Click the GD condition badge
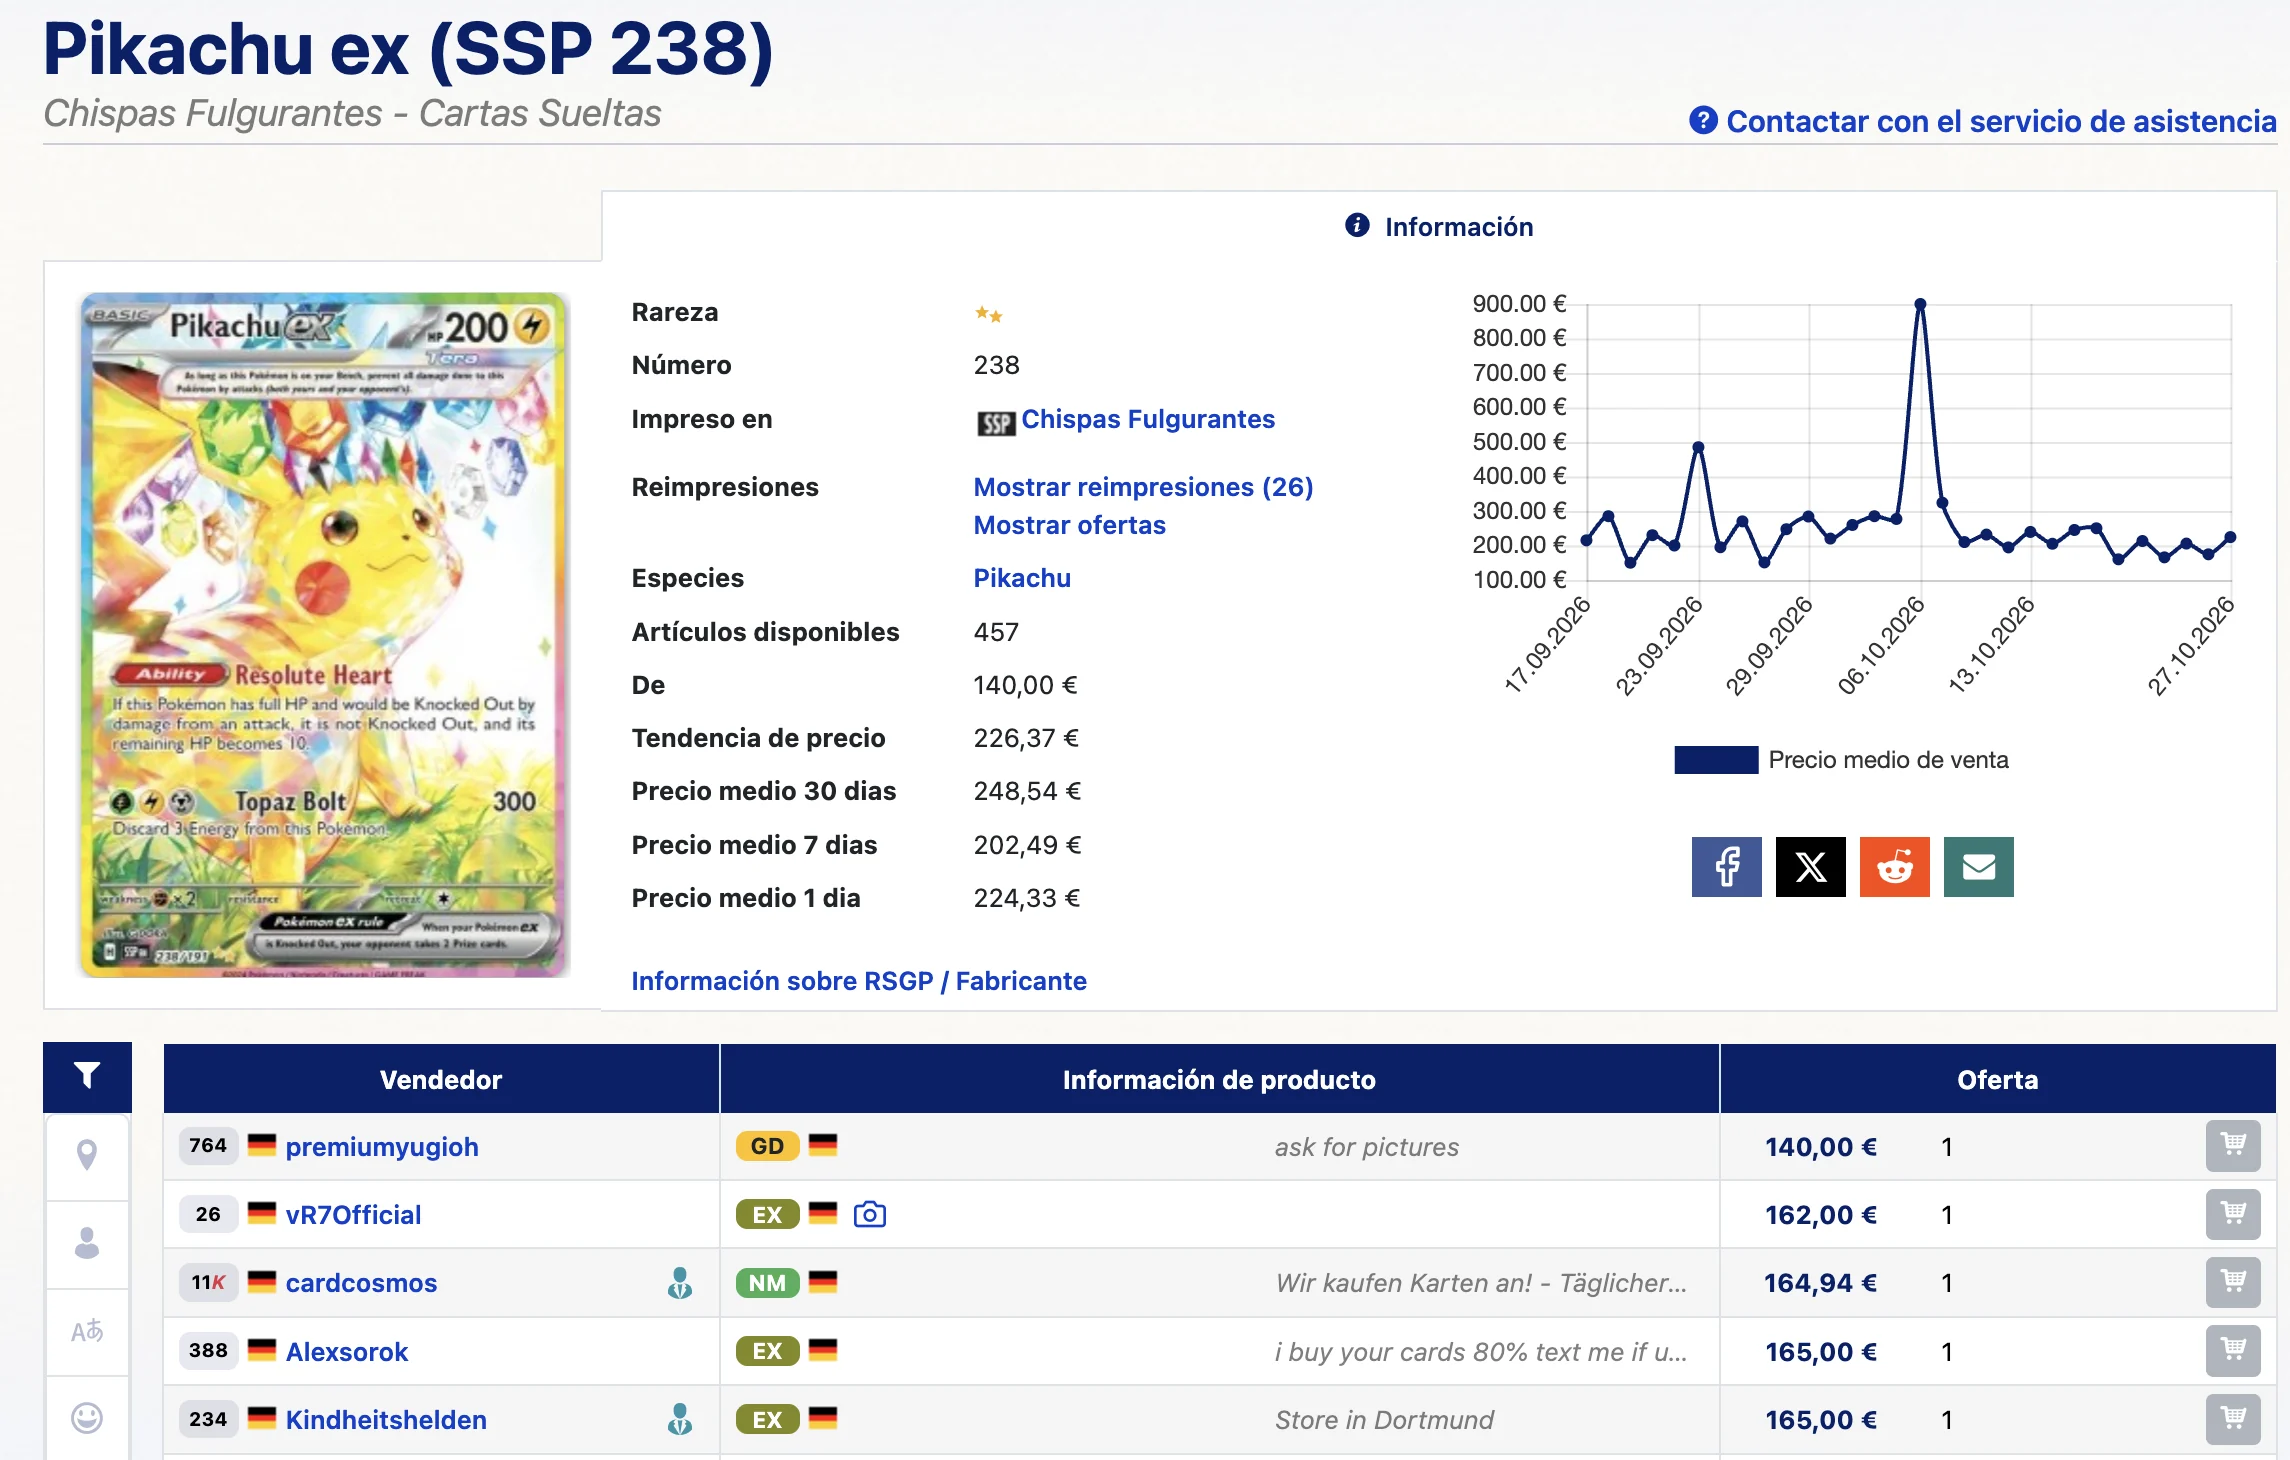This screenshot has height=1460, width=2290. pos(767,1146)
